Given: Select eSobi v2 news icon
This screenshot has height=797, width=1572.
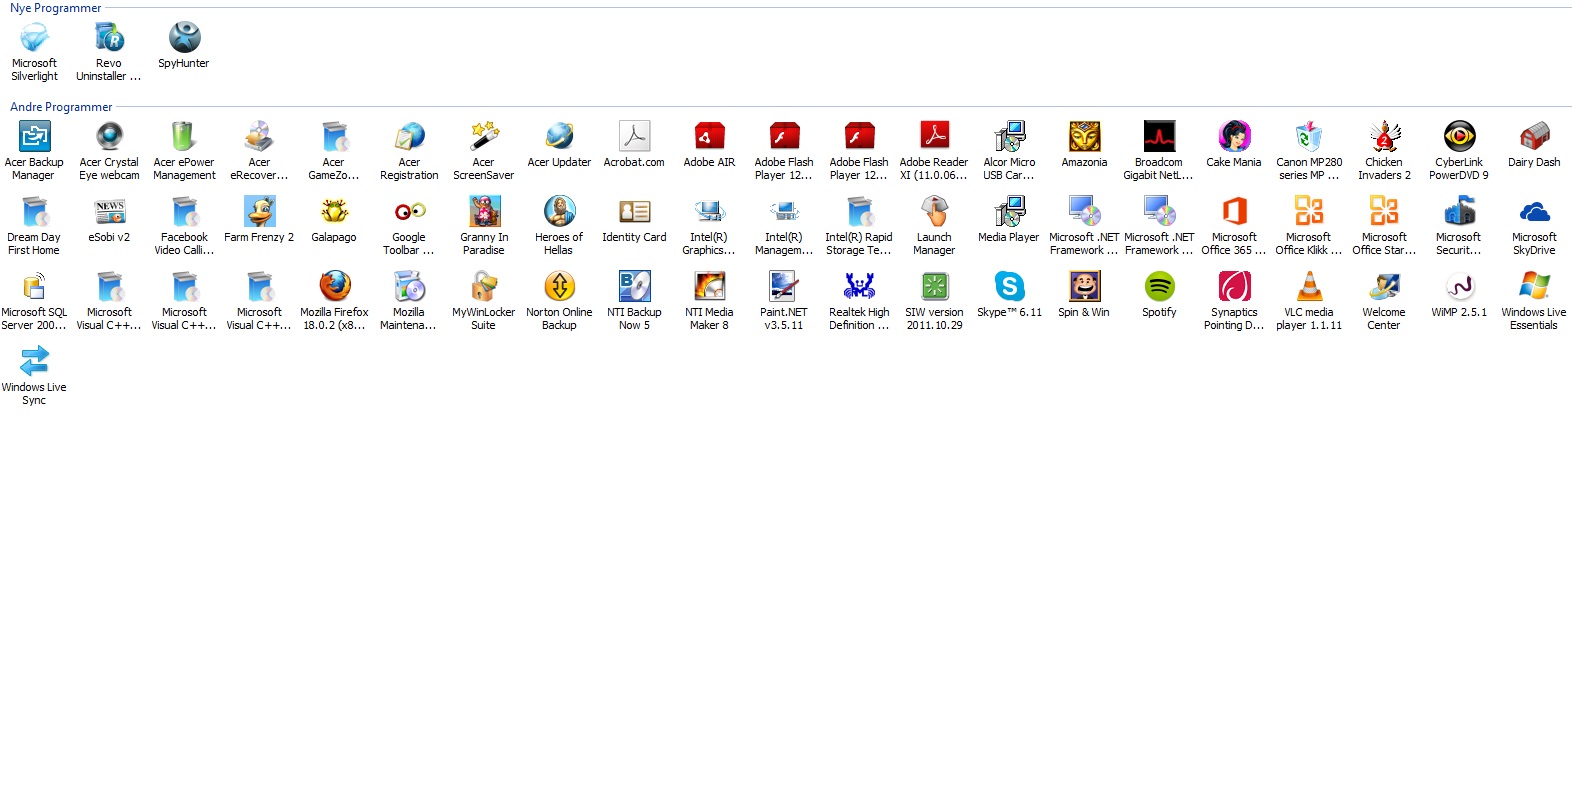Looking at the screenshot, I should [109, 211].
